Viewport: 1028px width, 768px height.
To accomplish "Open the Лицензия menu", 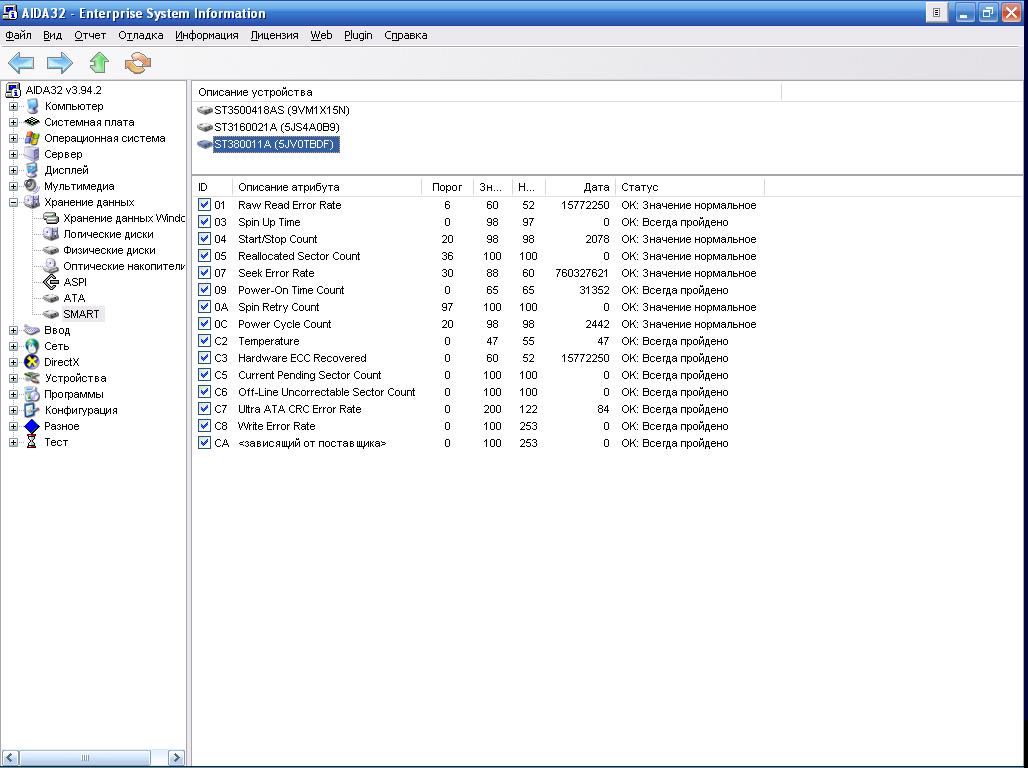I will pyautogui.click(x=274, y=35).
